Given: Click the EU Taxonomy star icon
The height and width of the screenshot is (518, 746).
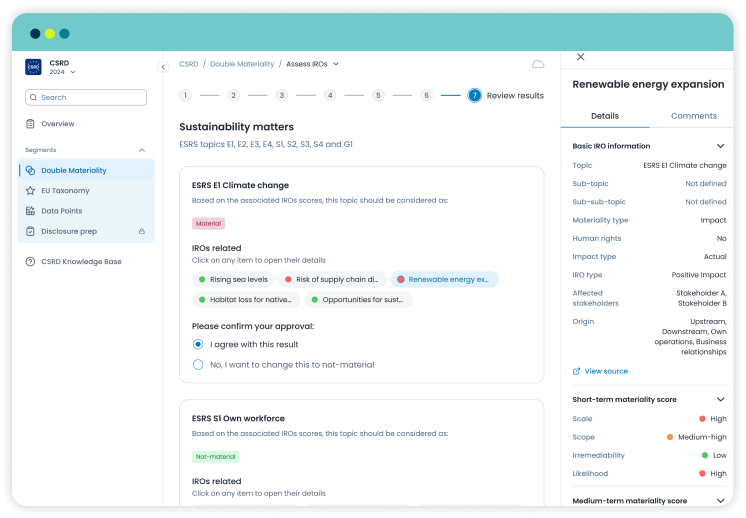Looking at the screenshot, I should [30, 191].
